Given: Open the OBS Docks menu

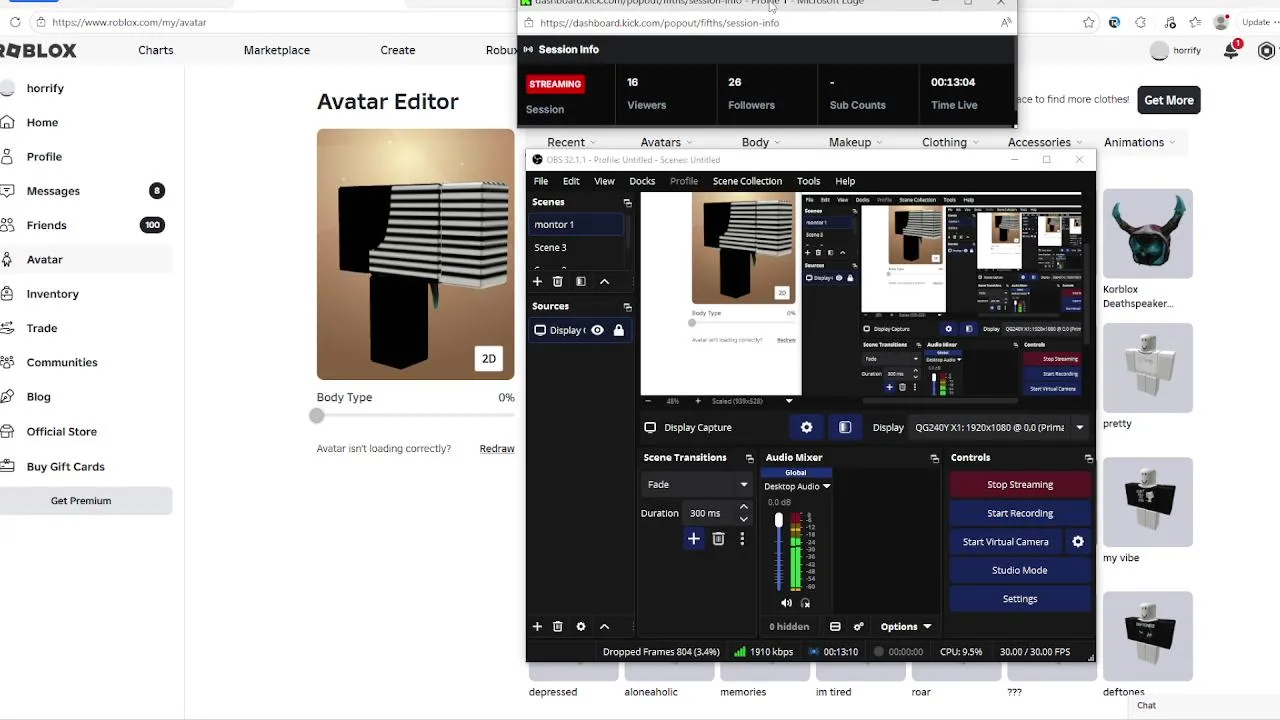Looking at the screenshot, I should pos(642,182).
